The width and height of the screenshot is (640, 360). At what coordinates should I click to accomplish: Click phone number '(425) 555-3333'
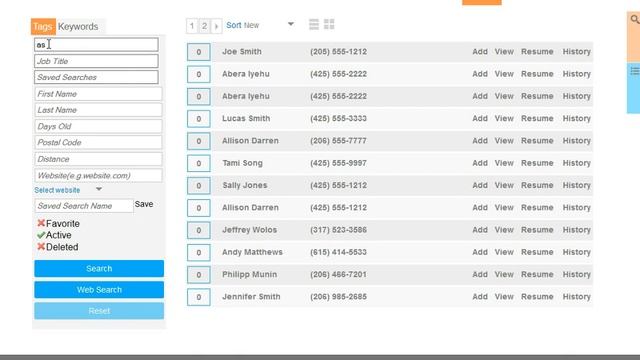click(338, 119)
